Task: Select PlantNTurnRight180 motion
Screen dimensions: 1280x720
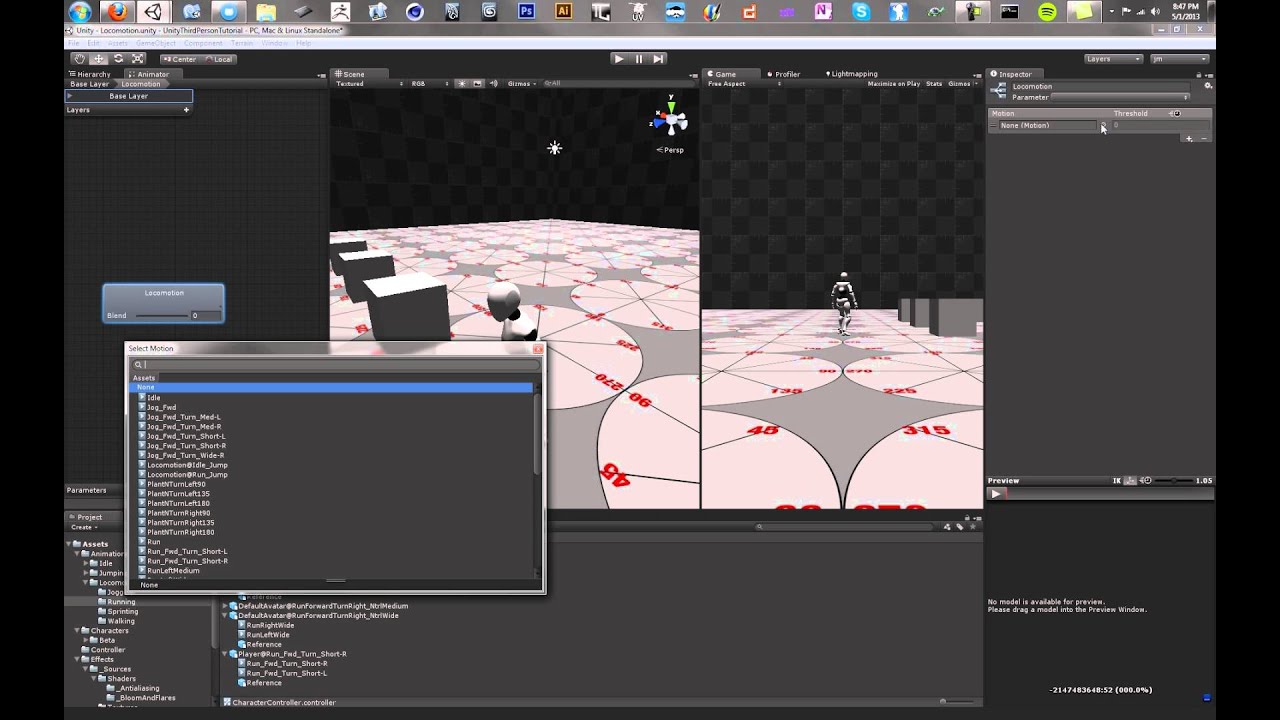Action: 180,532
